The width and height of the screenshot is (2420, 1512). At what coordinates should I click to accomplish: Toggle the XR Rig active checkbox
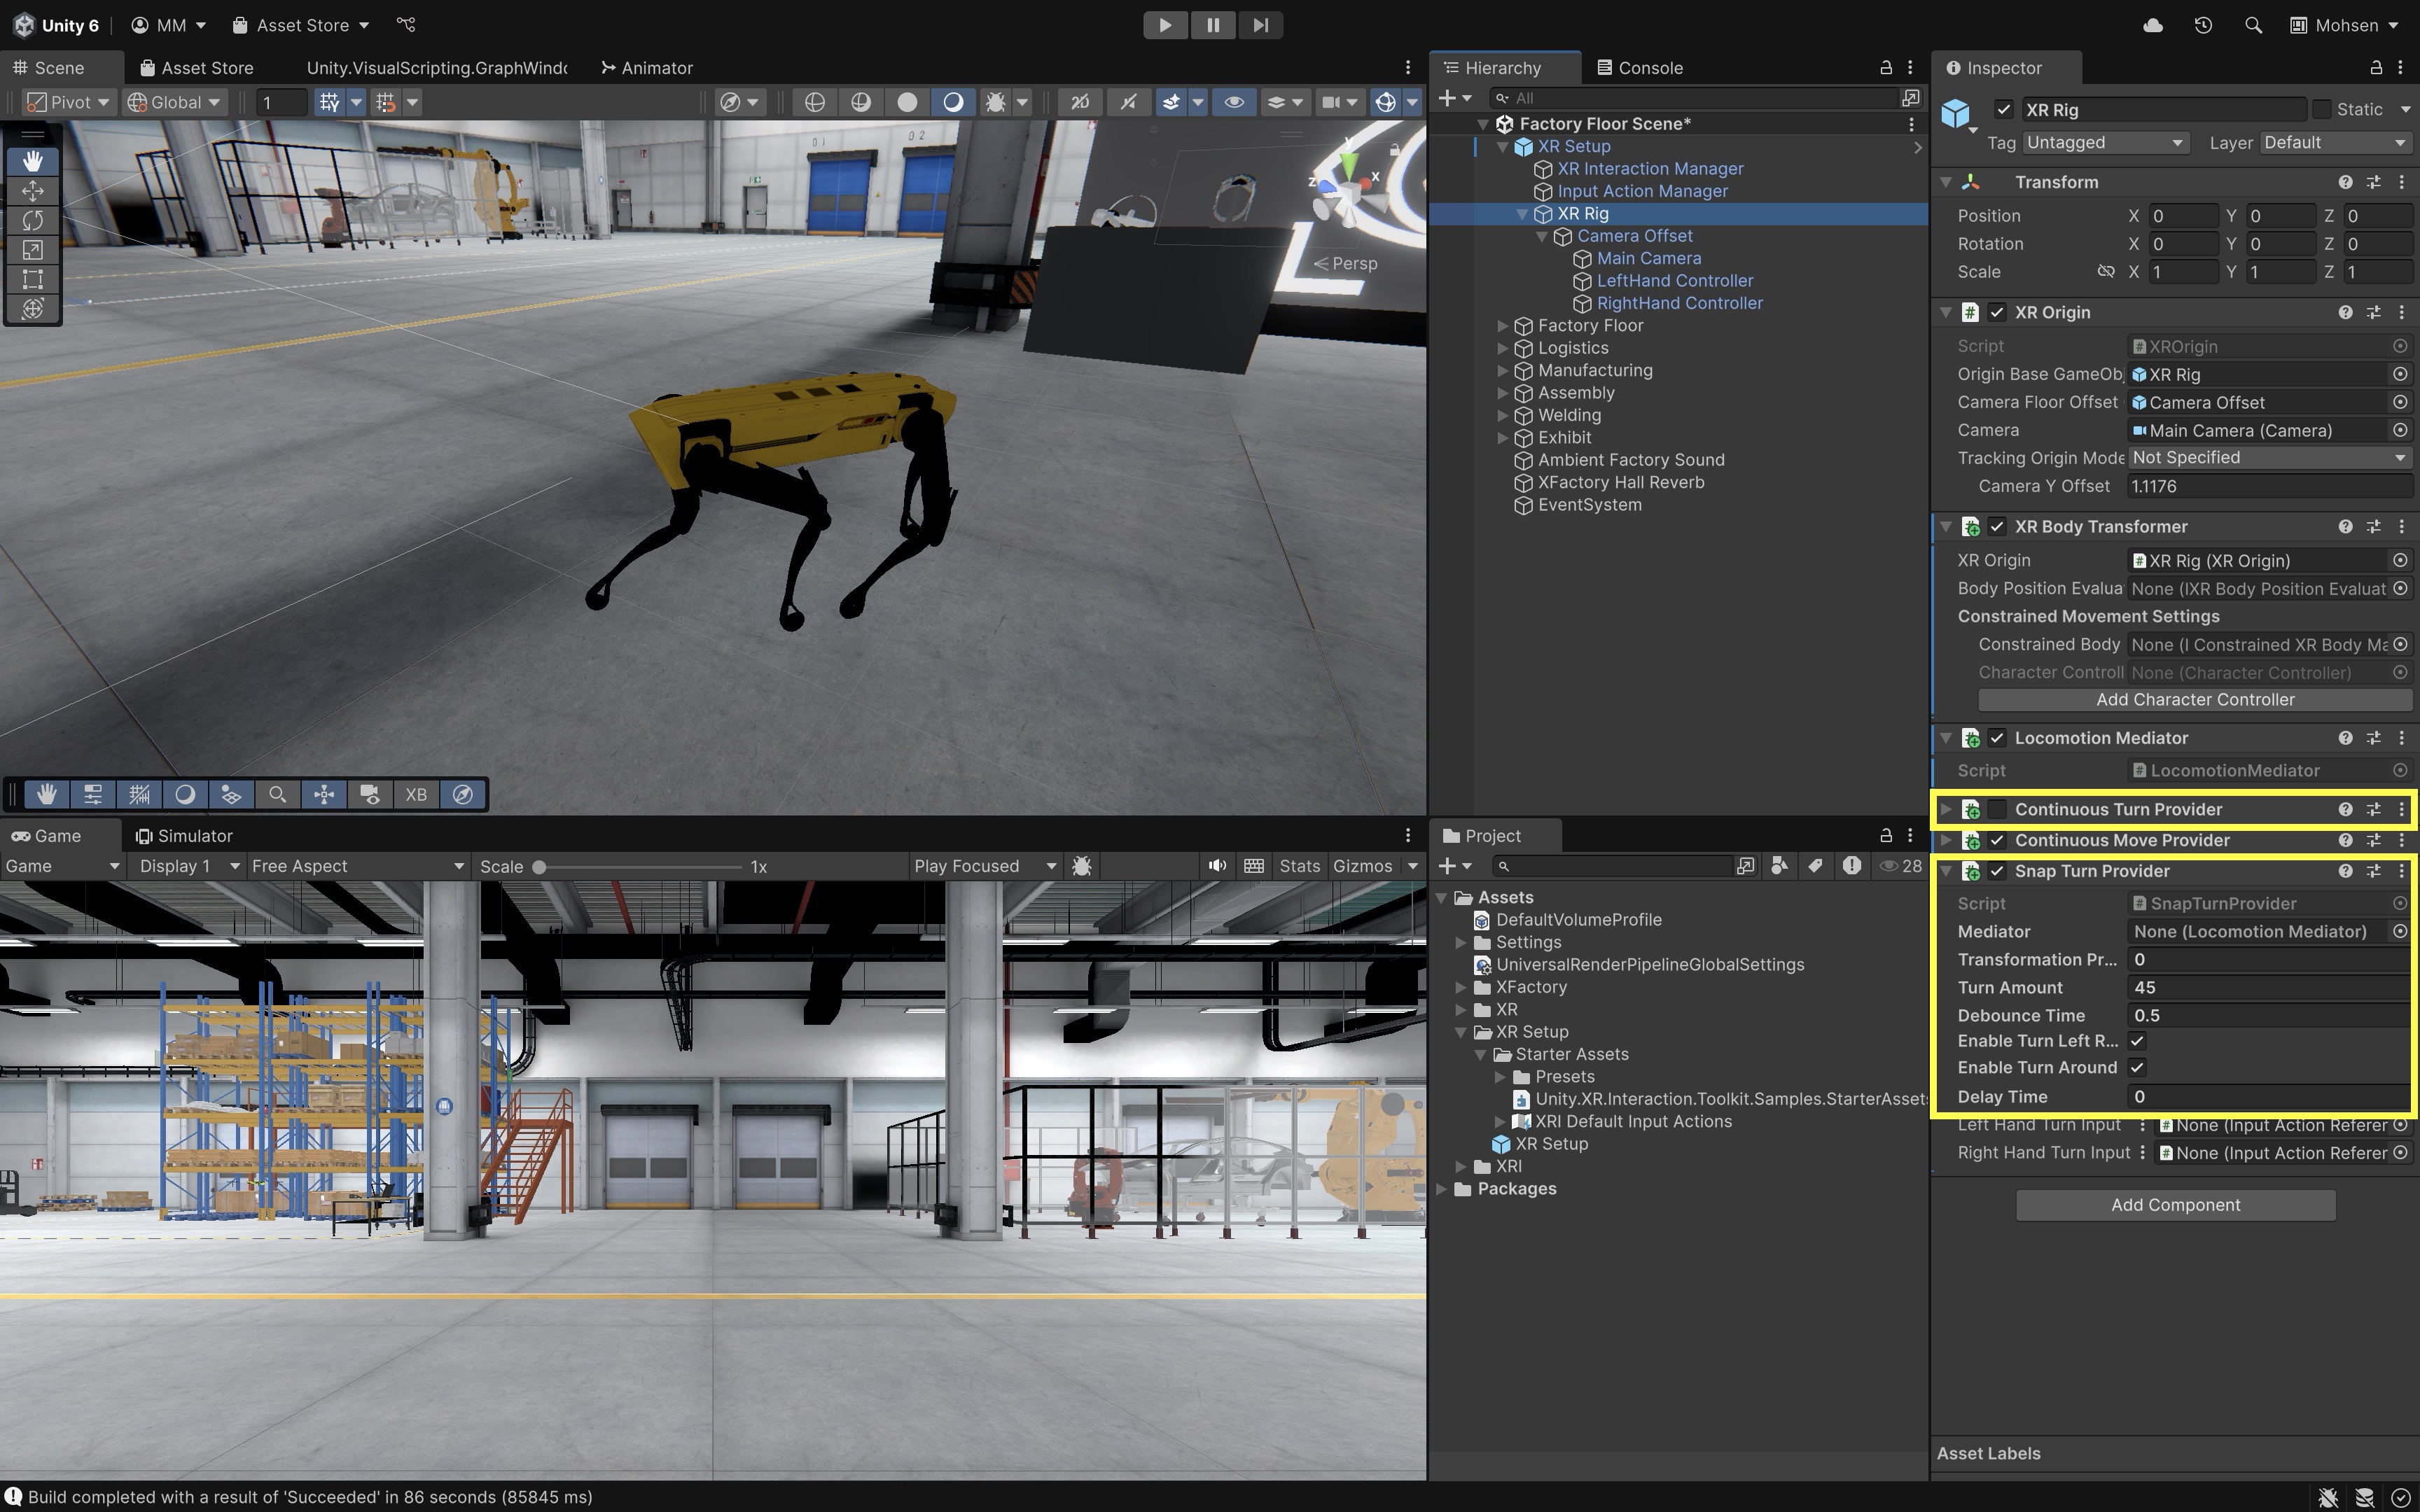2003,110
